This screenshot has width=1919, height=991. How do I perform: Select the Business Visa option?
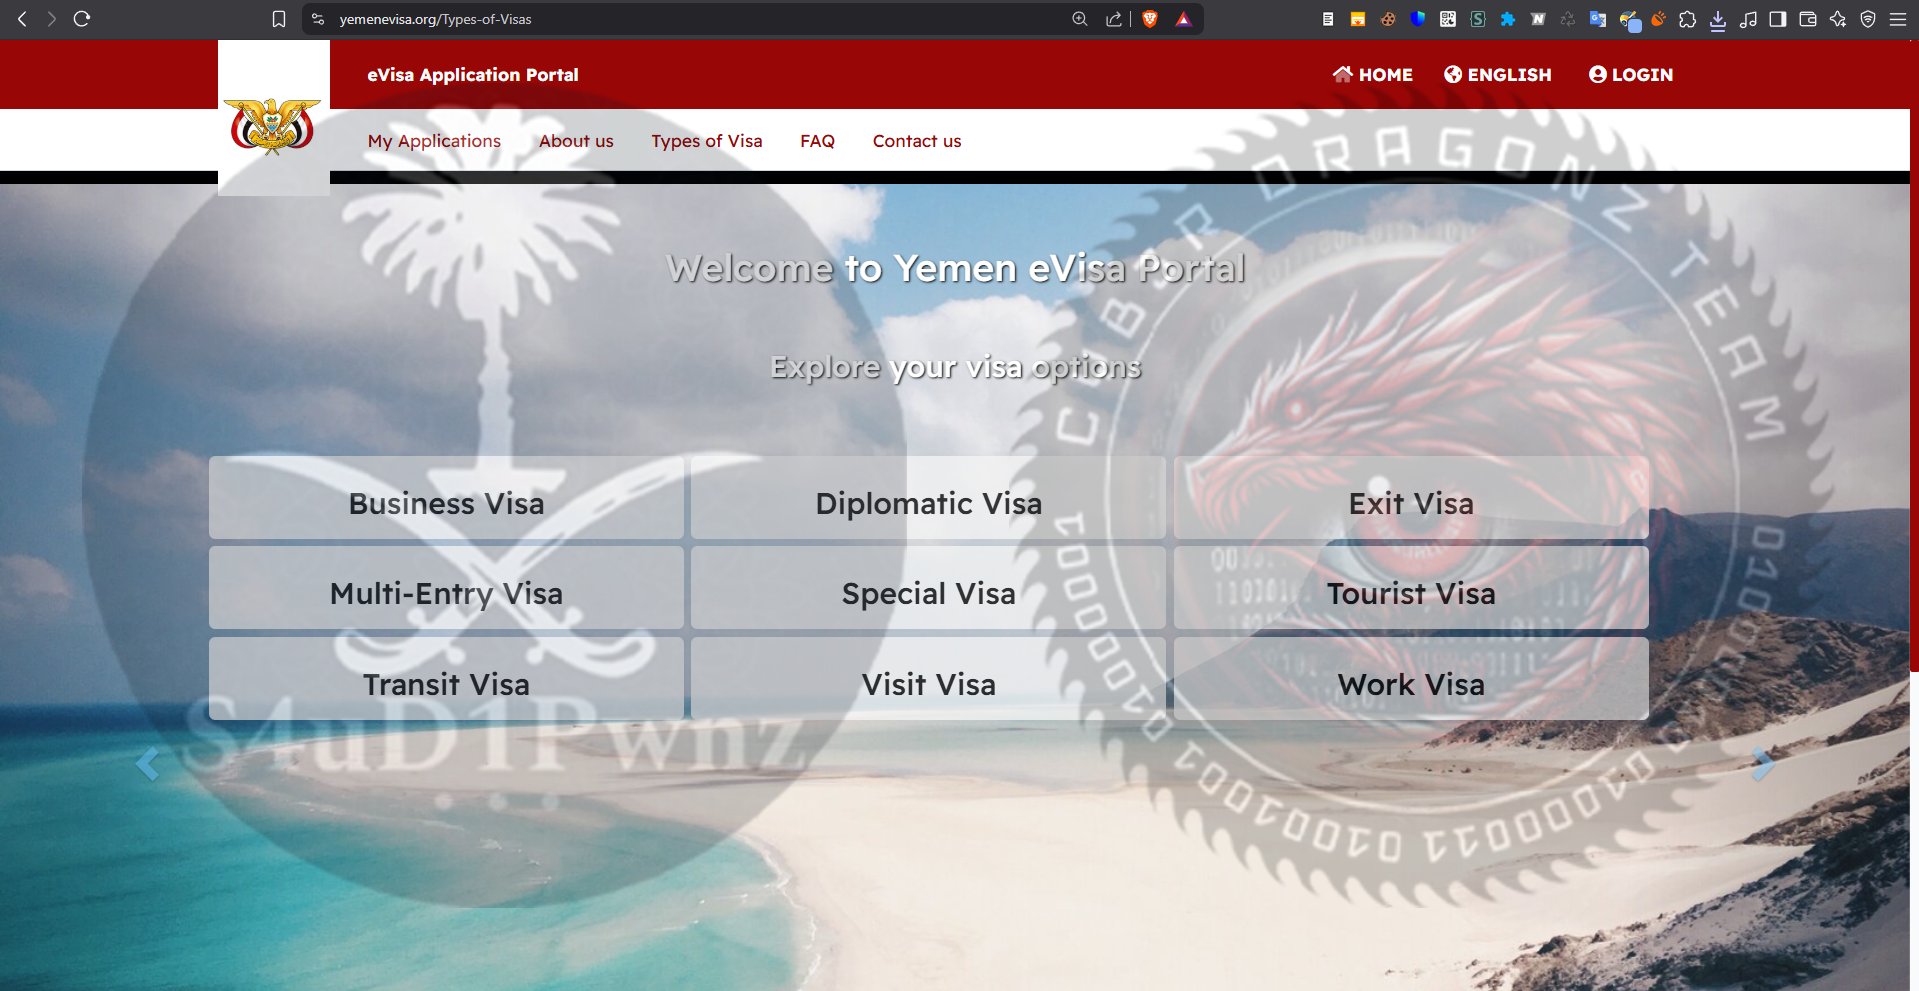[446, 498]
